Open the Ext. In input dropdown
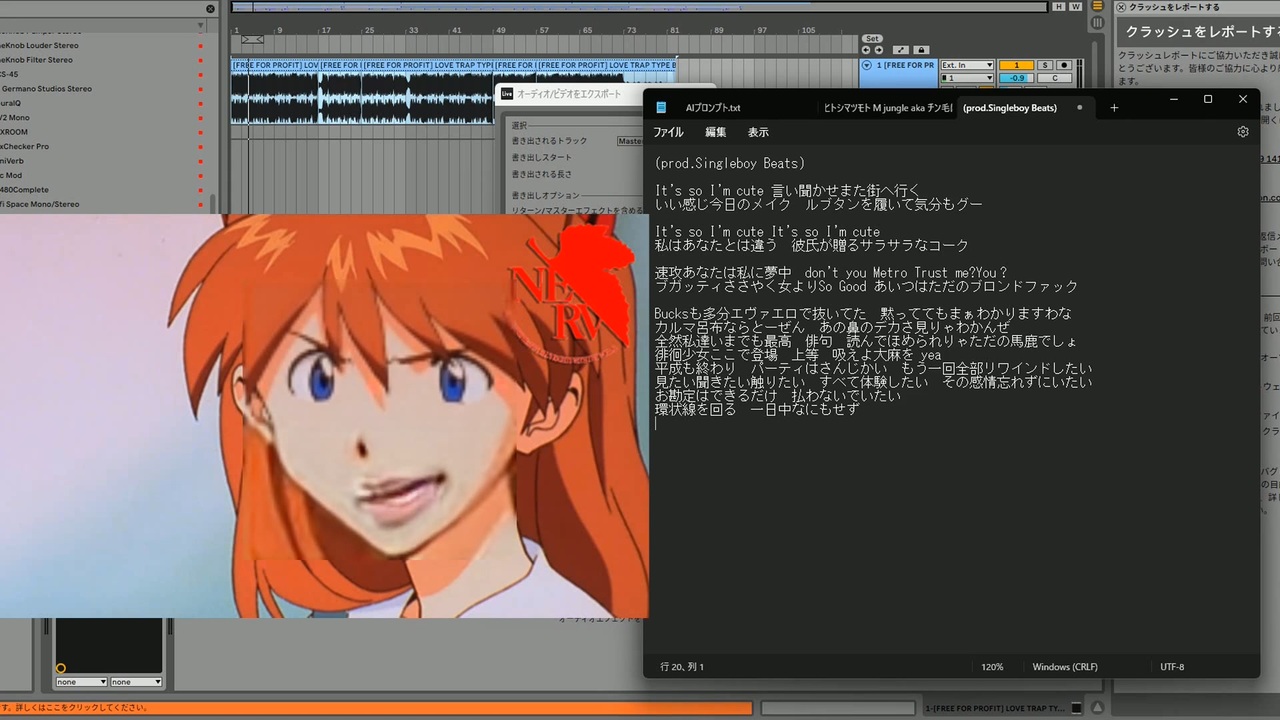This screenshot has height=720, width=1280. coord(967,65)
